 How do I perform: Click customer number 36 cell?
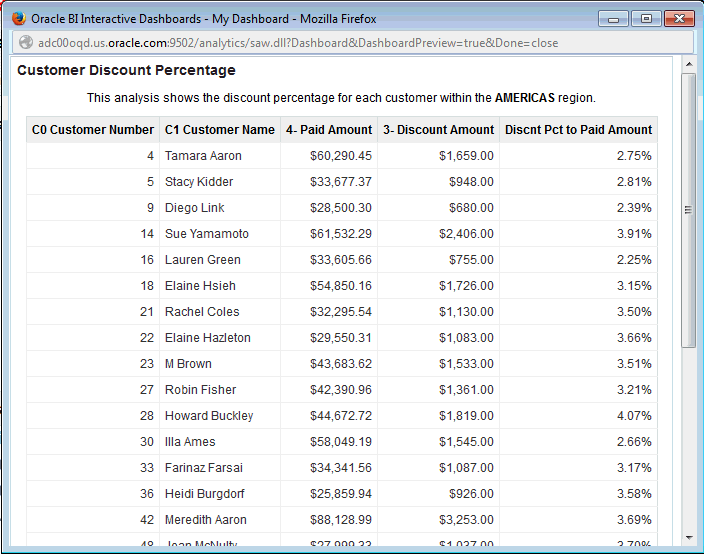[93, 494]
